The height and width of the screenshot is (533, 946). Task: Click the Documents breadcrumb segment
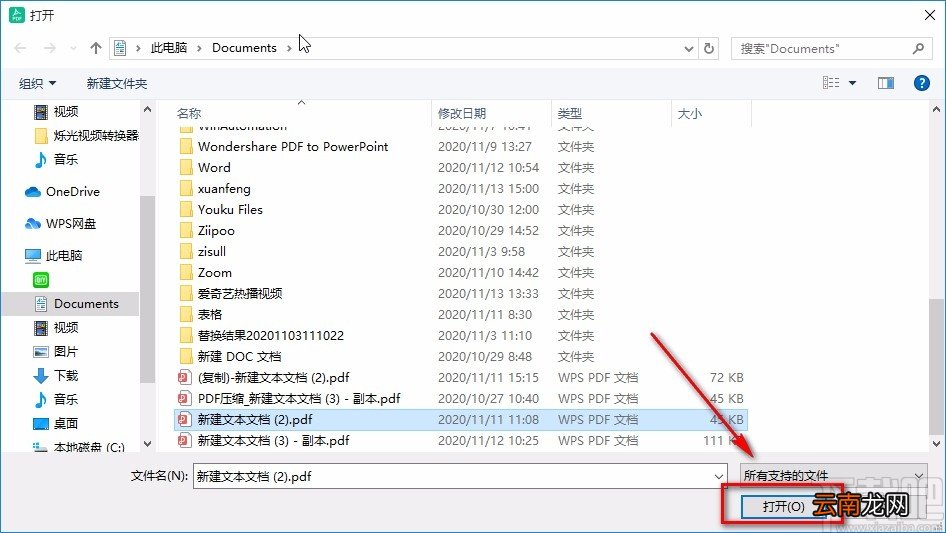pyautogui.click(x=244, y=48)
